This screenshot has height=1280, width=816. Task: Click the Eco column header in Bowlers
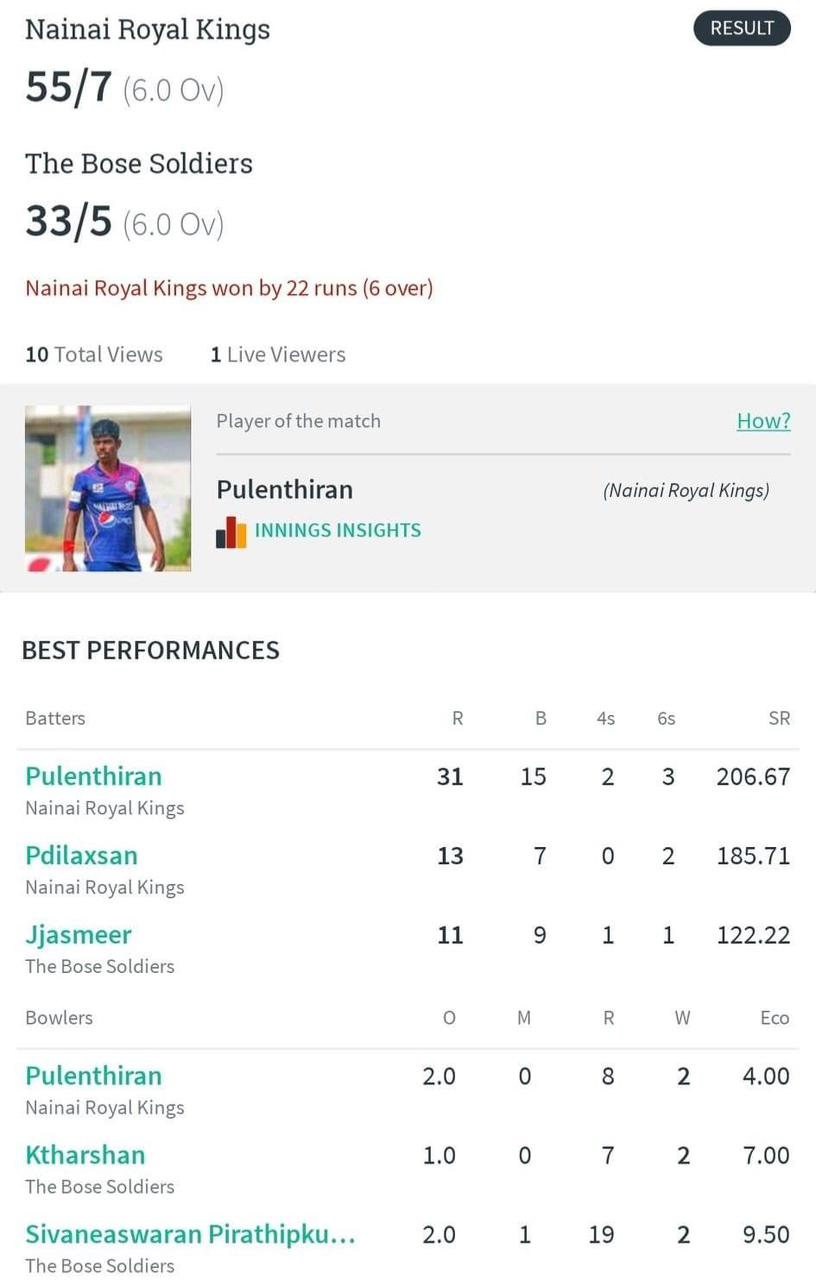pyautogui.click(x=775, y=1018)
